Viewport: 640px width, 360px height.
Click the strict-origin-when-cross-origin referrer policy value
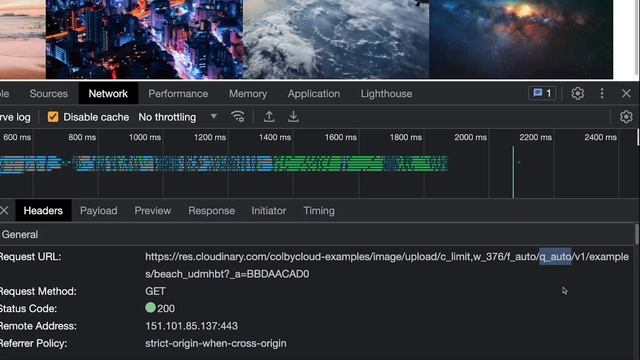pyautogui.click(x=216, y=343)
